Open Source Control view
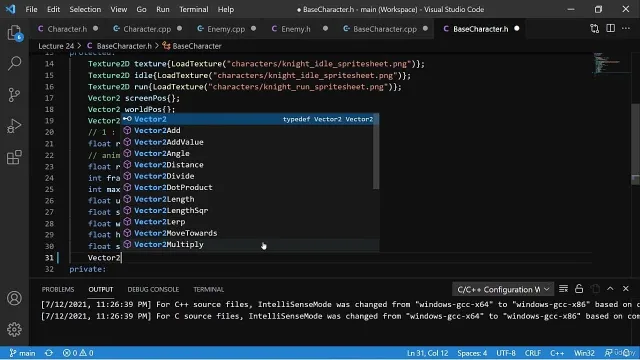This screenshot has width=640, height=360. [14, 95]
